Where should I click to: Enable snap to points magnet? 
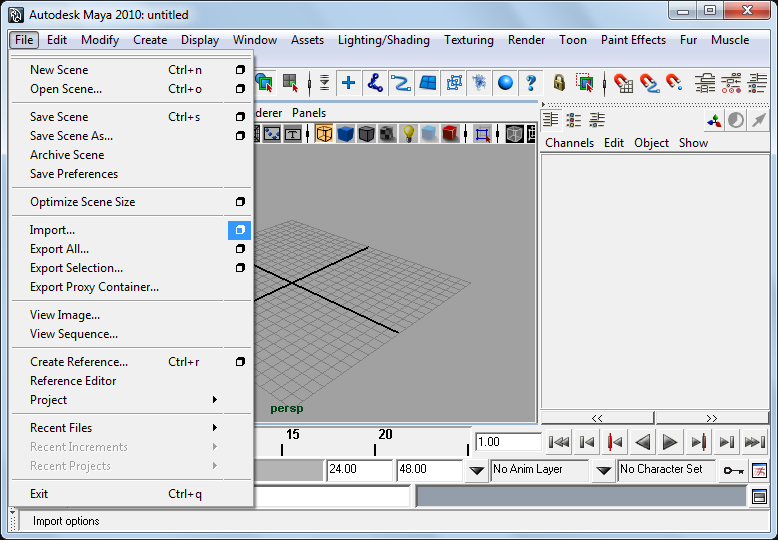click(x=674, y=83)
